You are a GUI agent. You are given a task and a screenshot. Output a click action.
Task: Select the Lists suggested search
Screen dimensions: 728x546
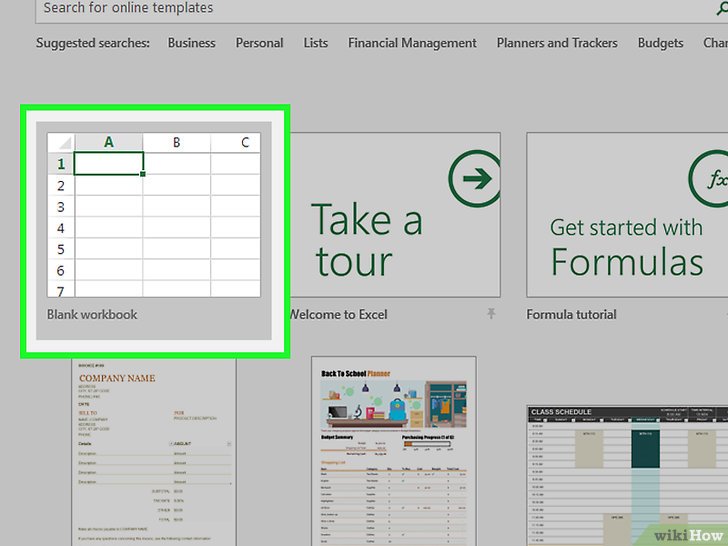pos(316,43)
